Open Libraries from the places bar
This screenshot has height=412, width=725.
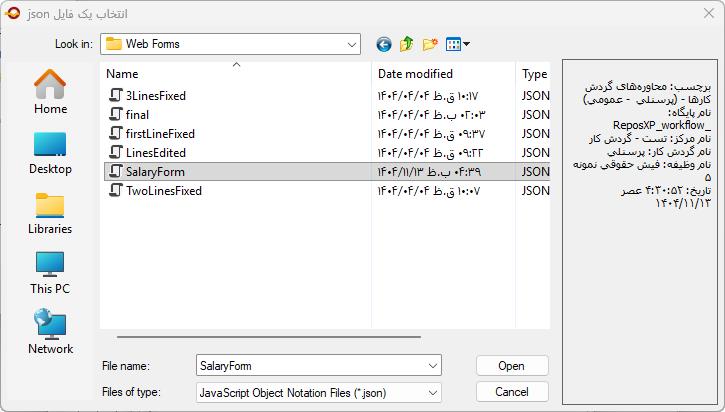(50, 212)
